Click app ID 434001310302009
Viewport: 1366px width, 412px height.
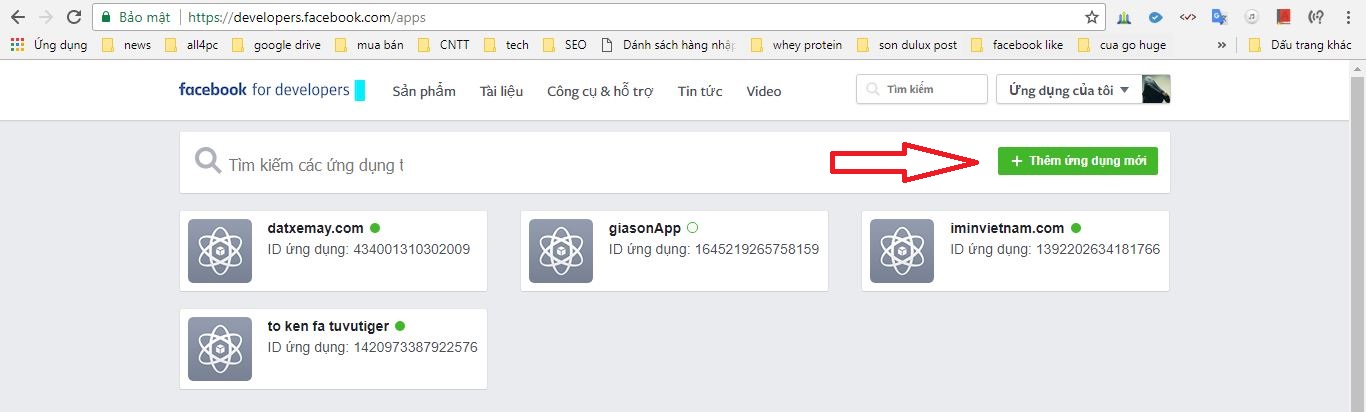412,249
